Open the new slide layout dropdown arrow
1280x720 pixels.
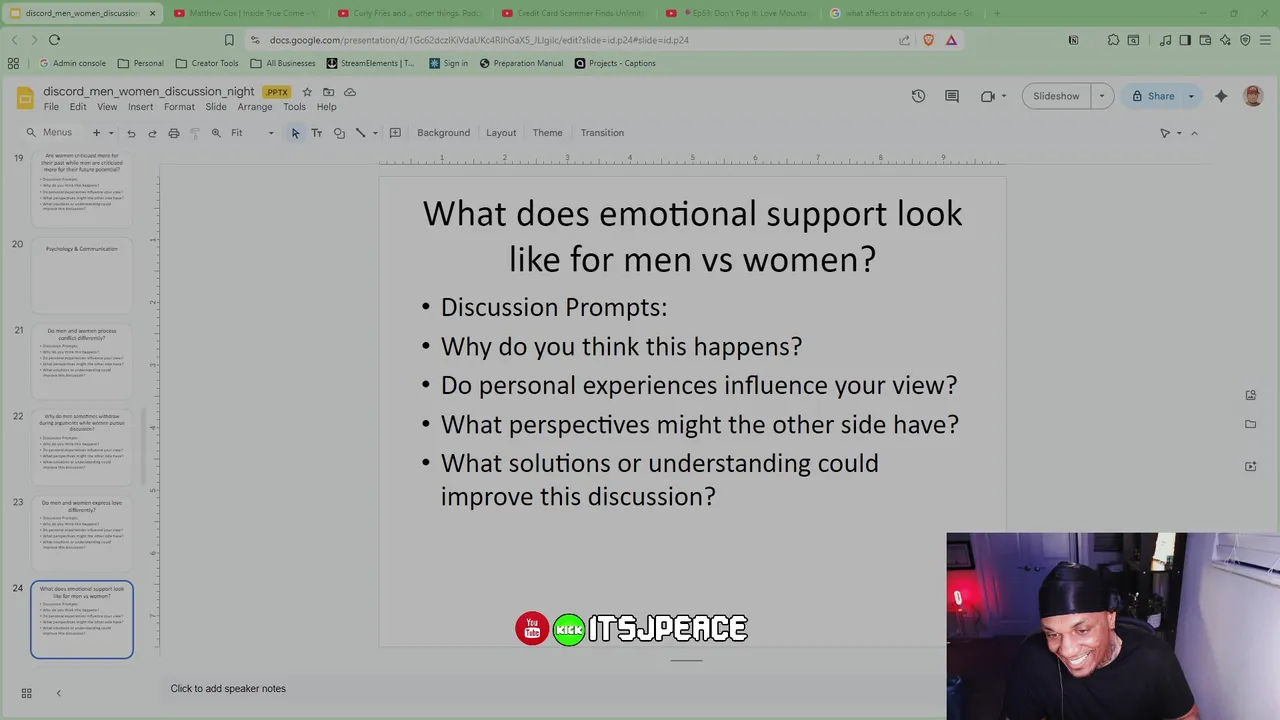coord(111,133)
